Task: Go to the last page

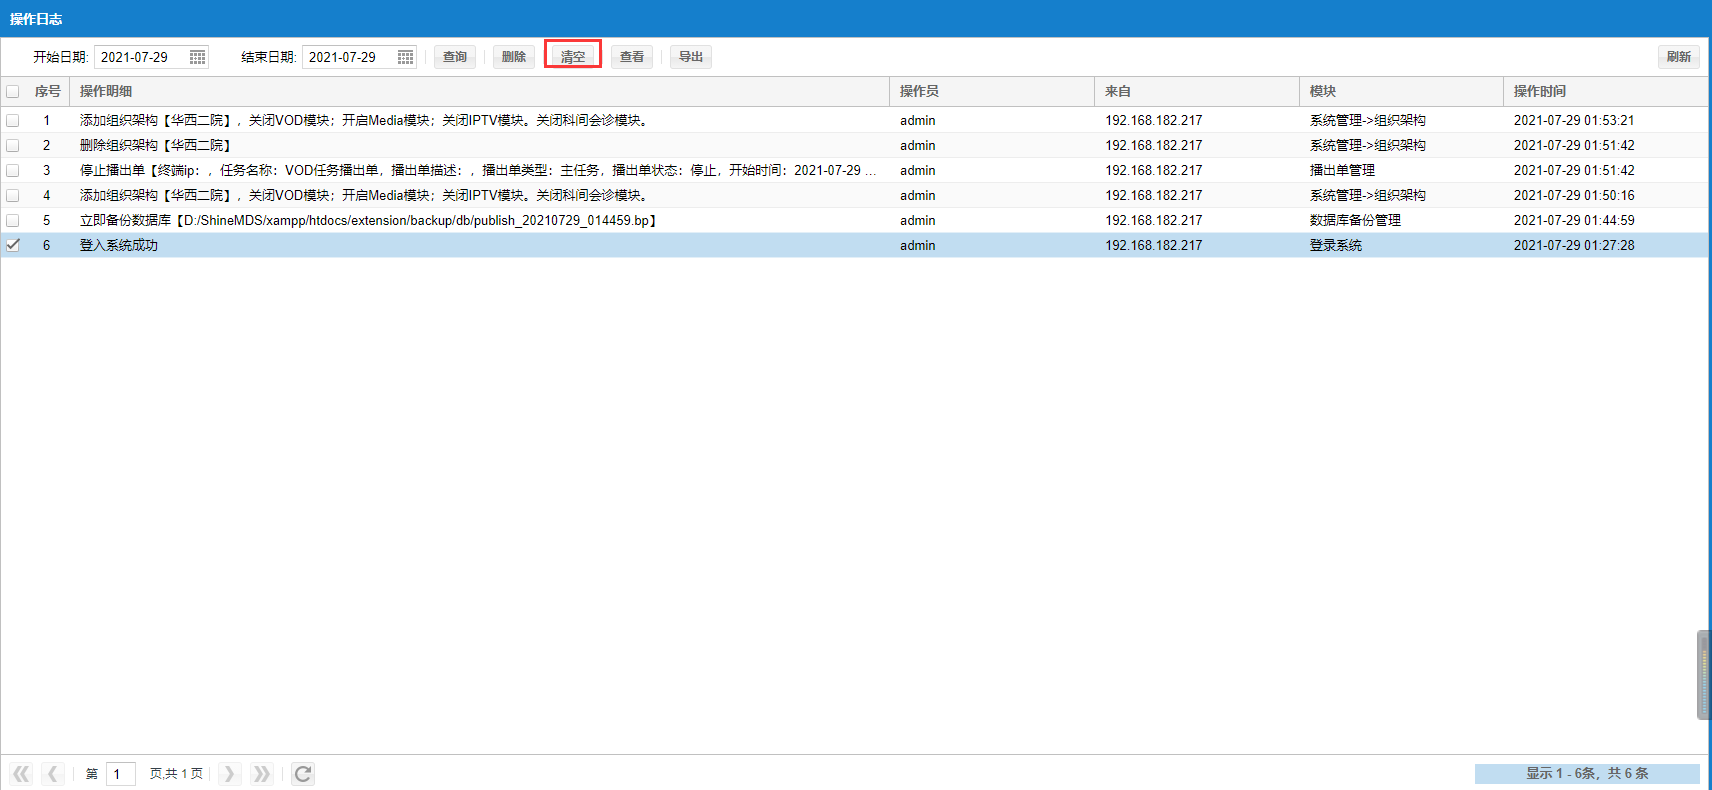Action: [x=261, y=774]
